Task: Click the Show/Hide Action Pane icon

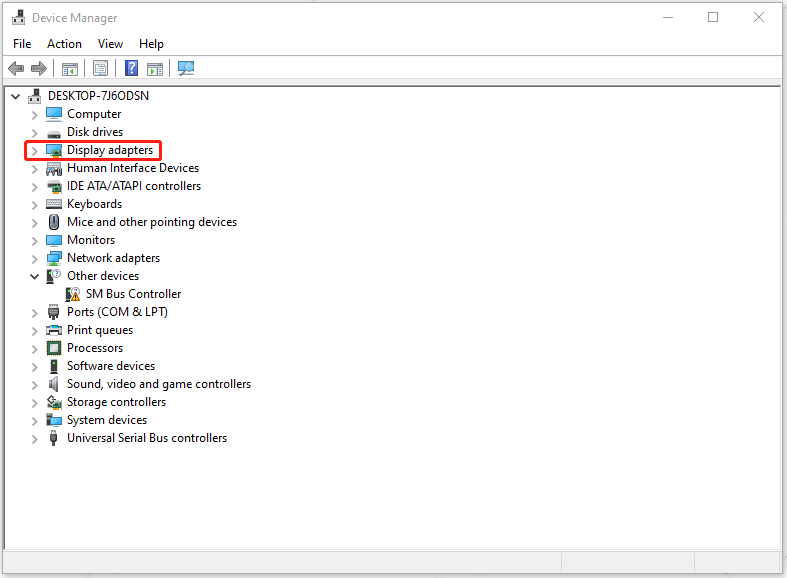Action: pyautogui.click(x=155, y=69)
